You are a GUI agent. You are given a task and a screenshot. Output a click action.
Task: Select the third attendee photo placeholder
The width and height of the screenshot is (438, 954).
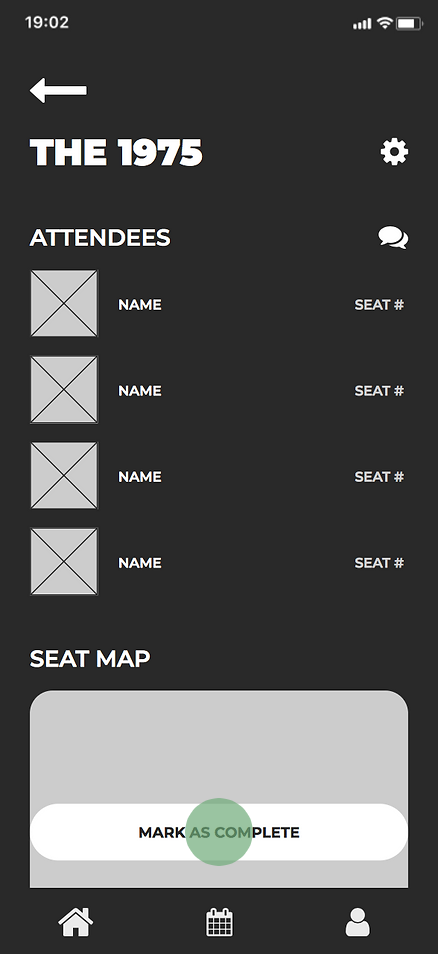(64, 475)
